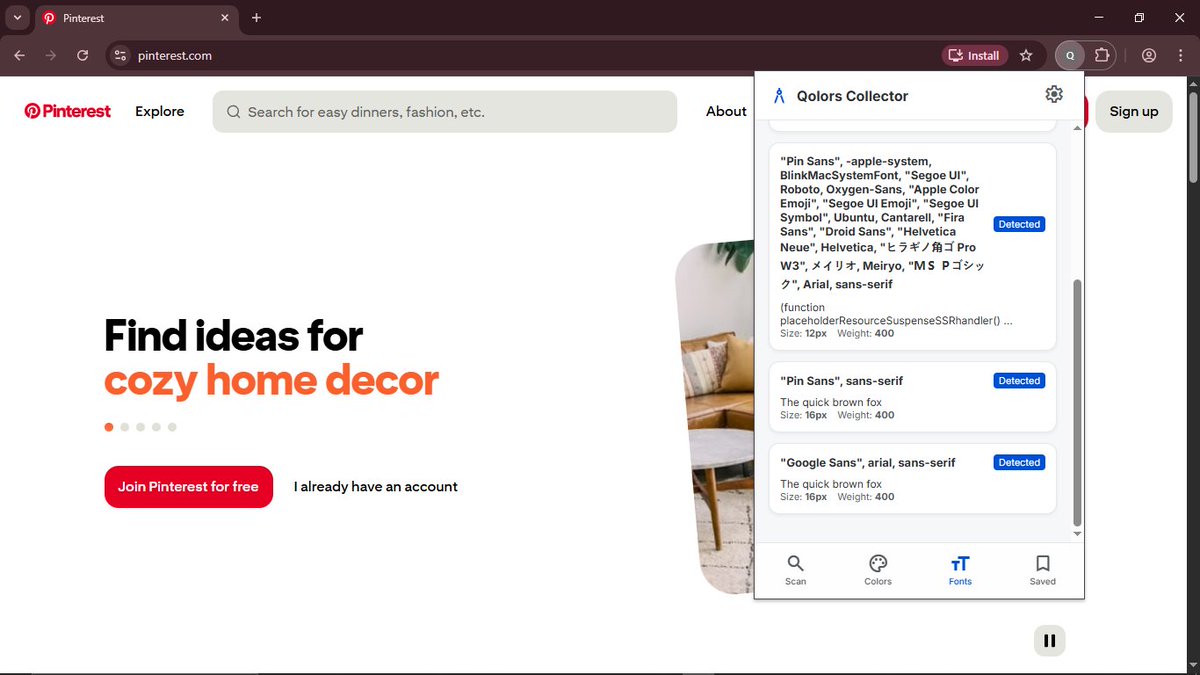This screenshot has height=675, width=1200.
Task: Click Qolors extension icon in toolbar
Action: click(x=1070, y=56)
